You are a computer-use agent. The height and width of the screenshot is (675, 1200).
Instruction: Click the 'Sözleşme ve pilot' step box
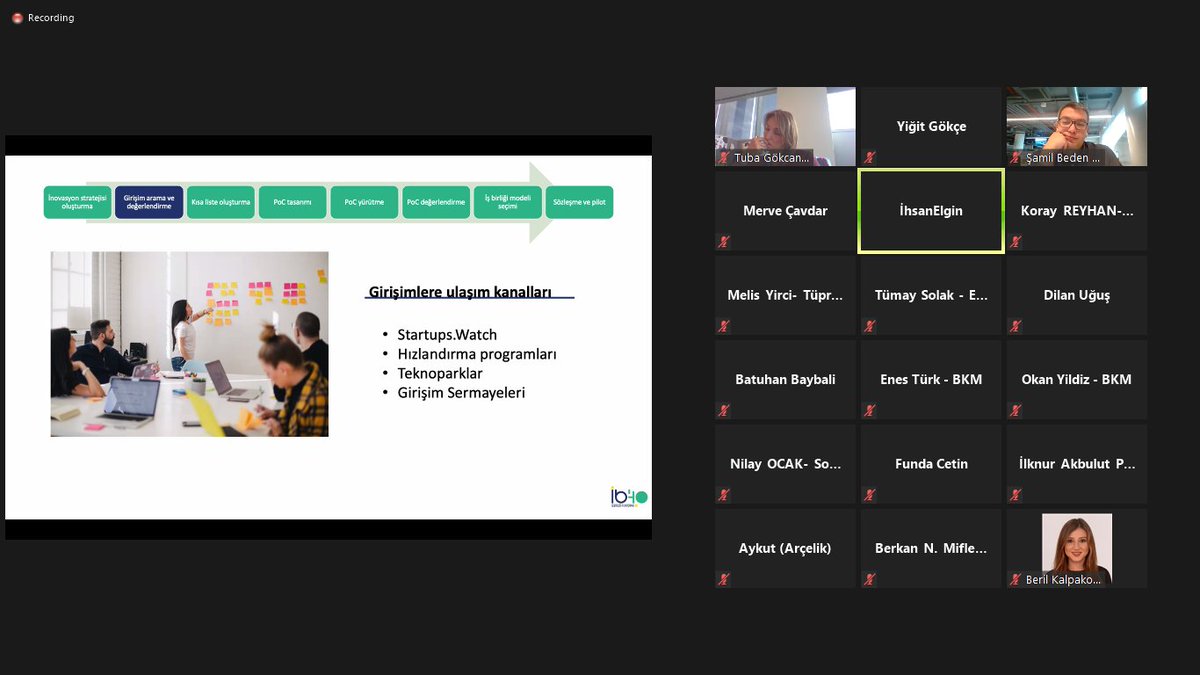(x=580, y=202)
